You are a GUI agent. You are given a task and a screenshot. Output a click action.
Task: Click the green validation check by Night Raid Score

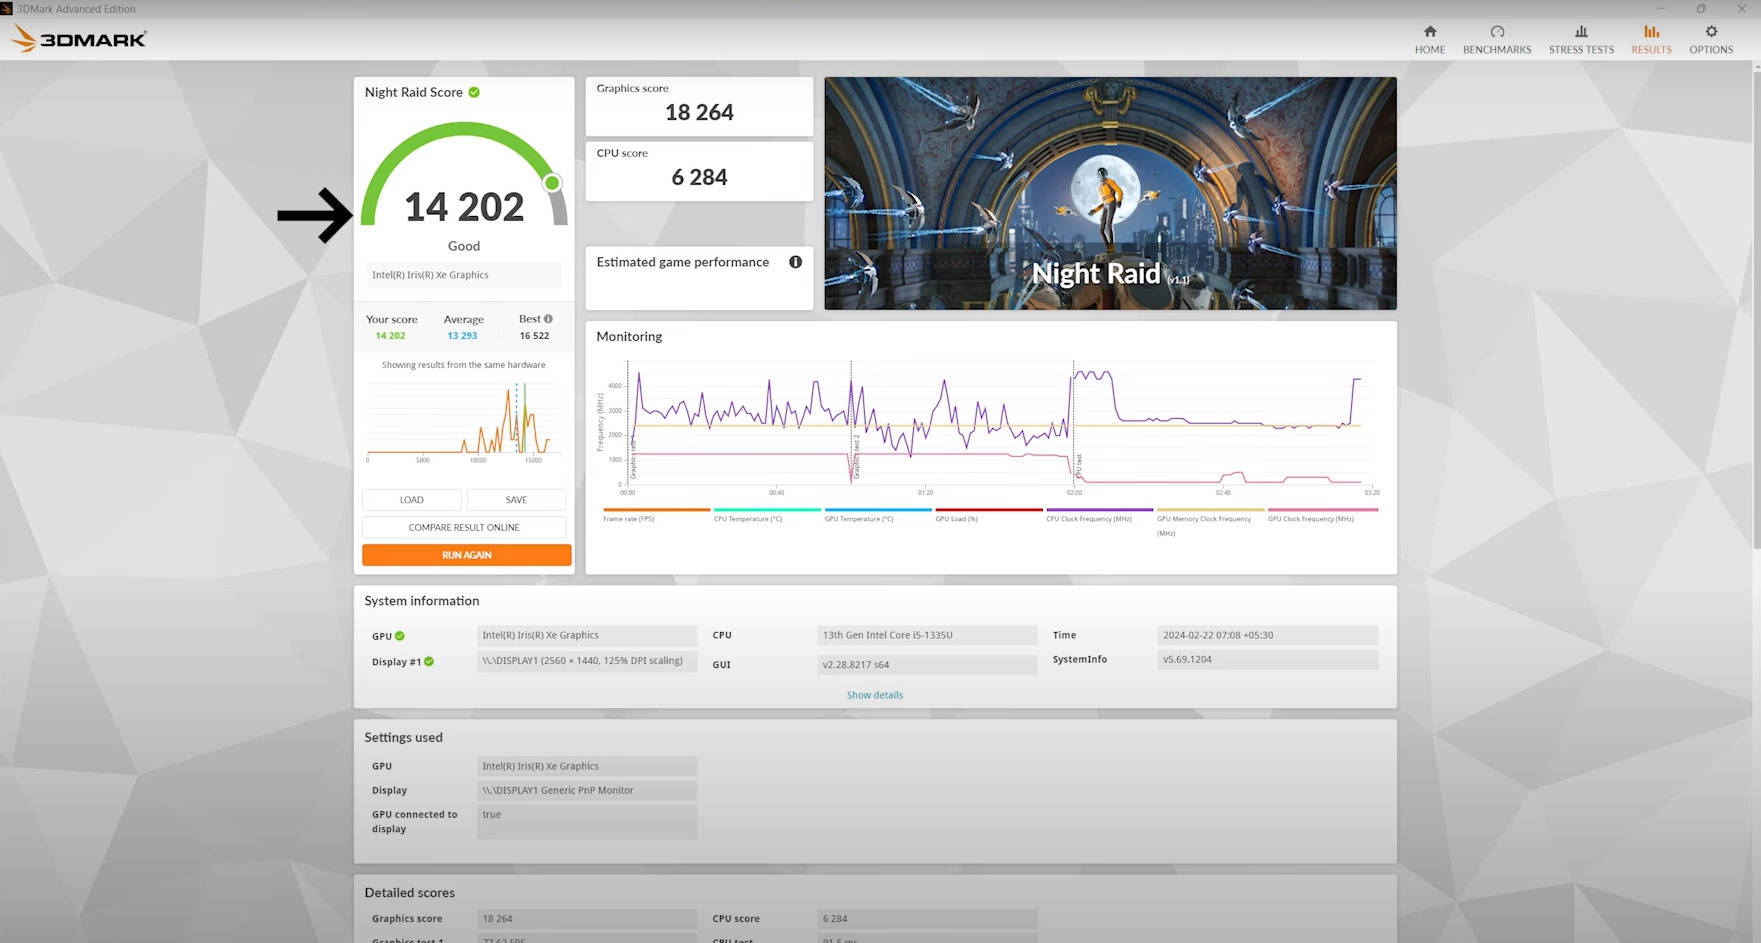click(474, 92)
